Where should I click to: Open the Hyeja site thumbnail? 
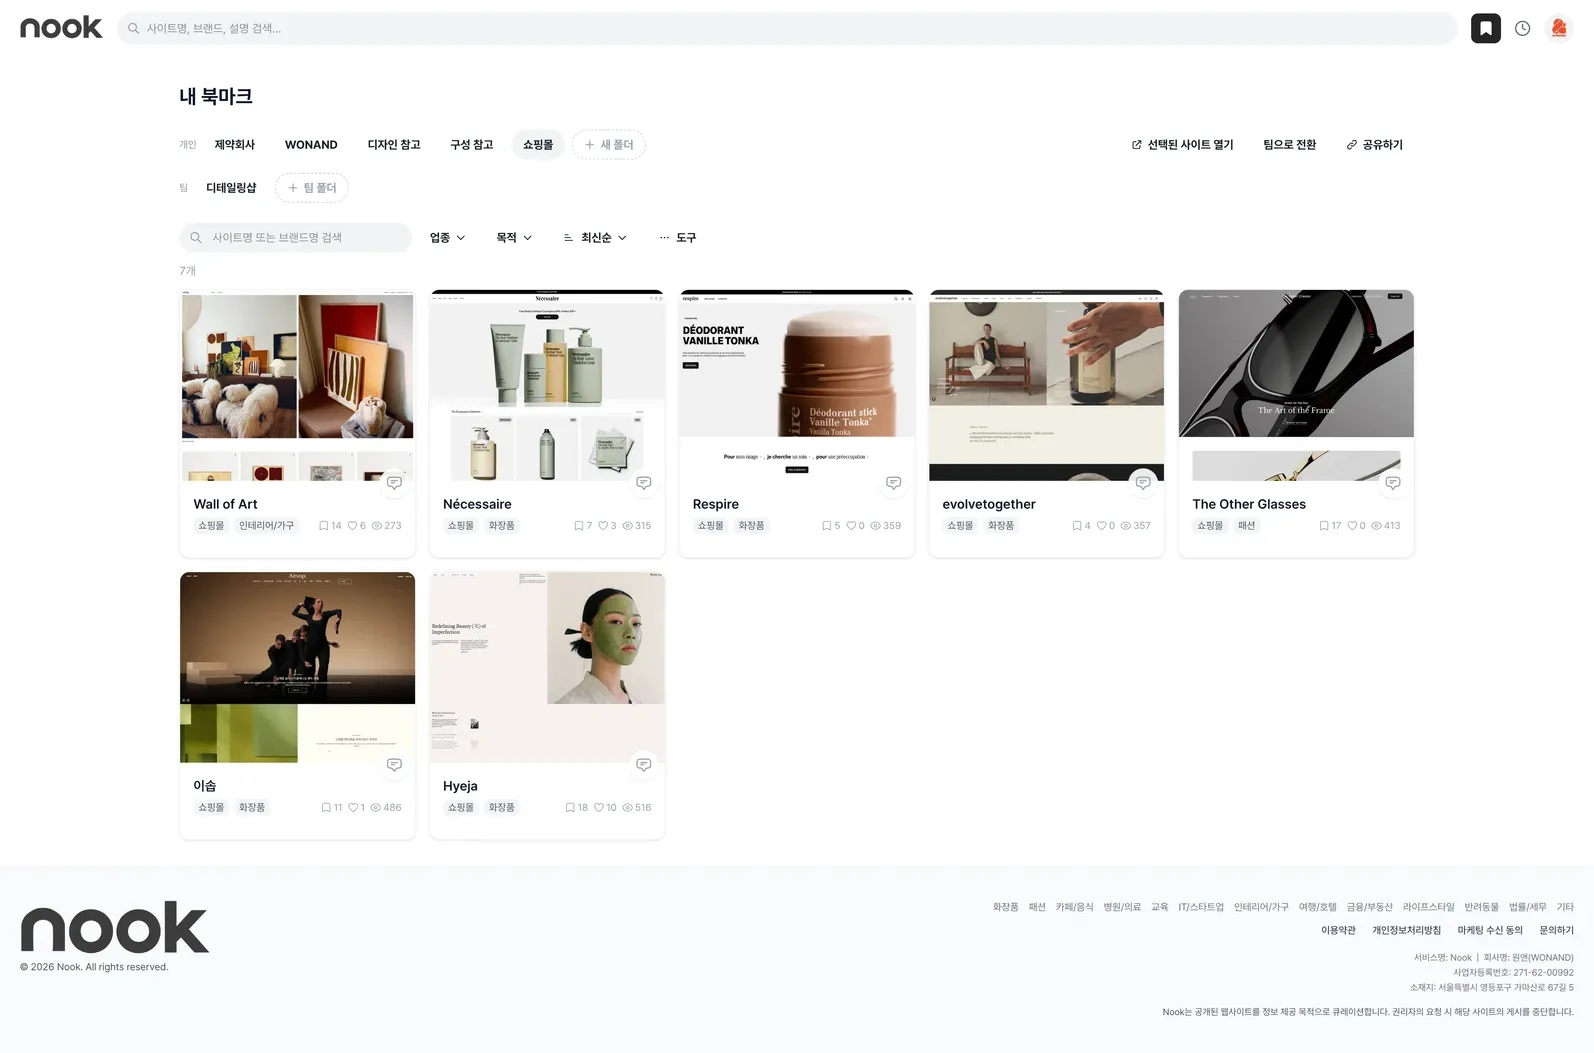[547, 667]
